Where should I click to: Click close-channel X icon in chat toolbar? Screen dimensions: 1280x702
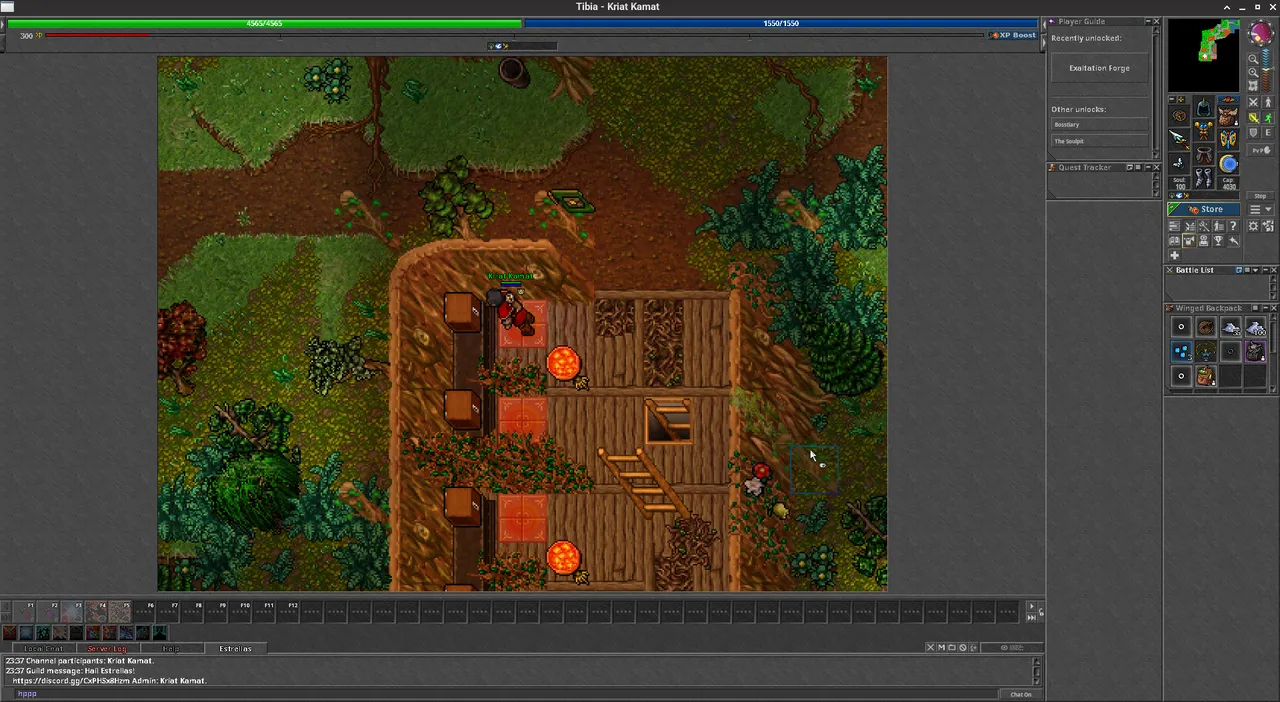930,647
